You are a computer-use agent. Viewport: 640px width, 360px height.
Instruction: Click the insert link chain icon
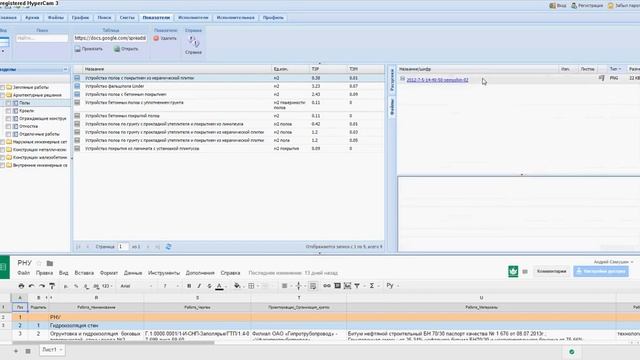coord(327,286)
